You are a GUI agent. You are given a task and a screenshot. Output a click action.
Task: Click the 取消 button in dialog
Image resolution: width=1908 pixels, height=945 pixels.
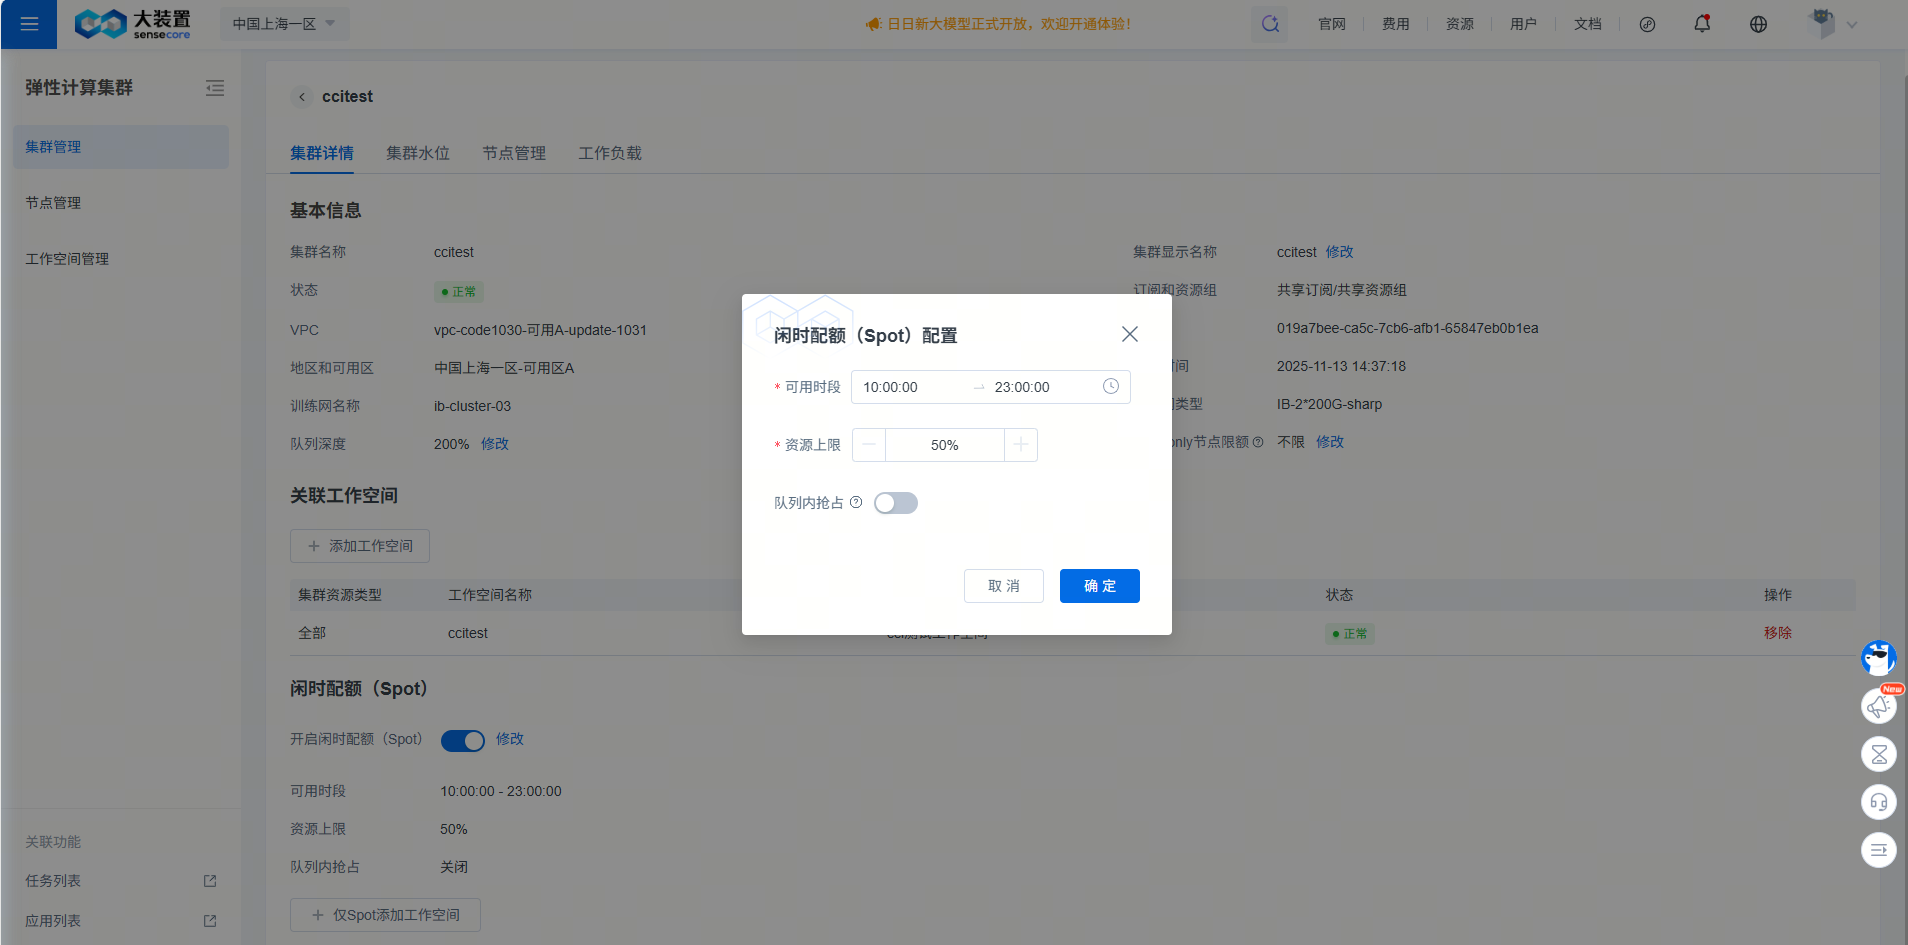pyautogui.click(x=1003, y=586)
